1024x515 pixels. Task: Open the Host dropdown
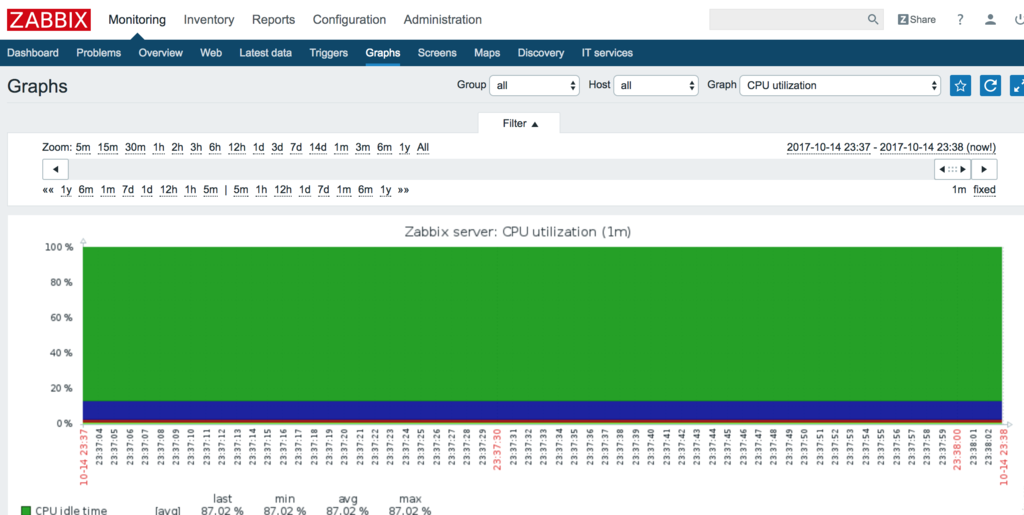pos(656,86)
